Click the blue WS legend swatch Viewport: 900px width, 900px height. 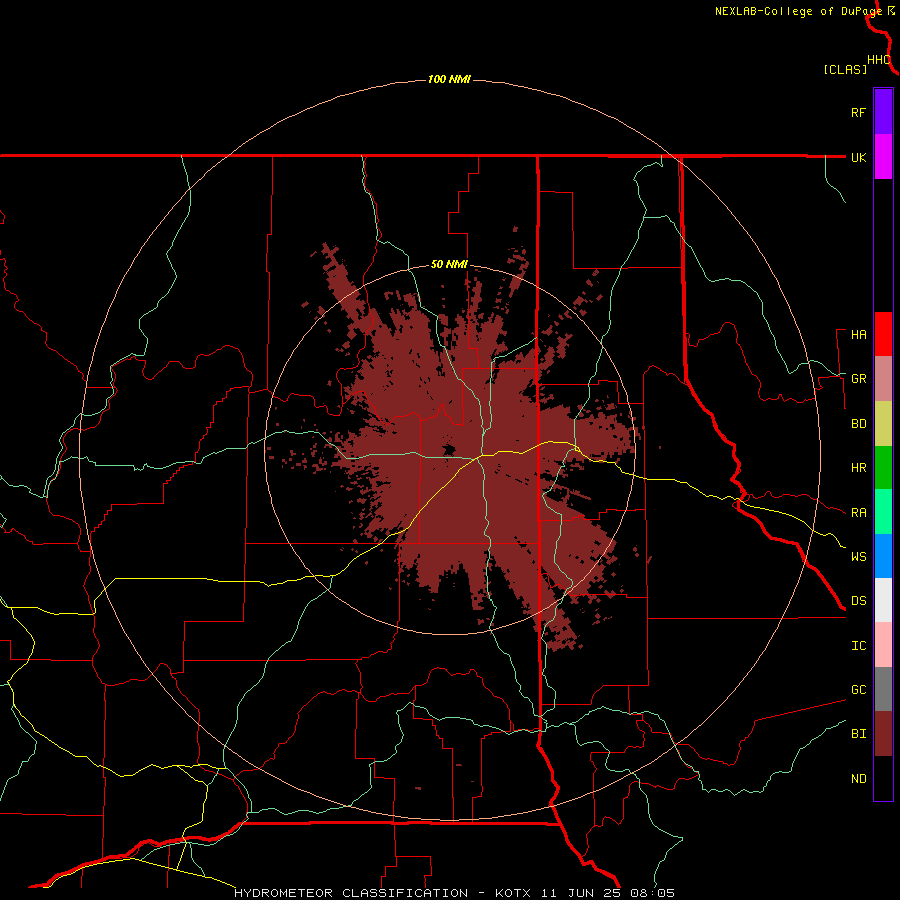(x=883, y=556)
